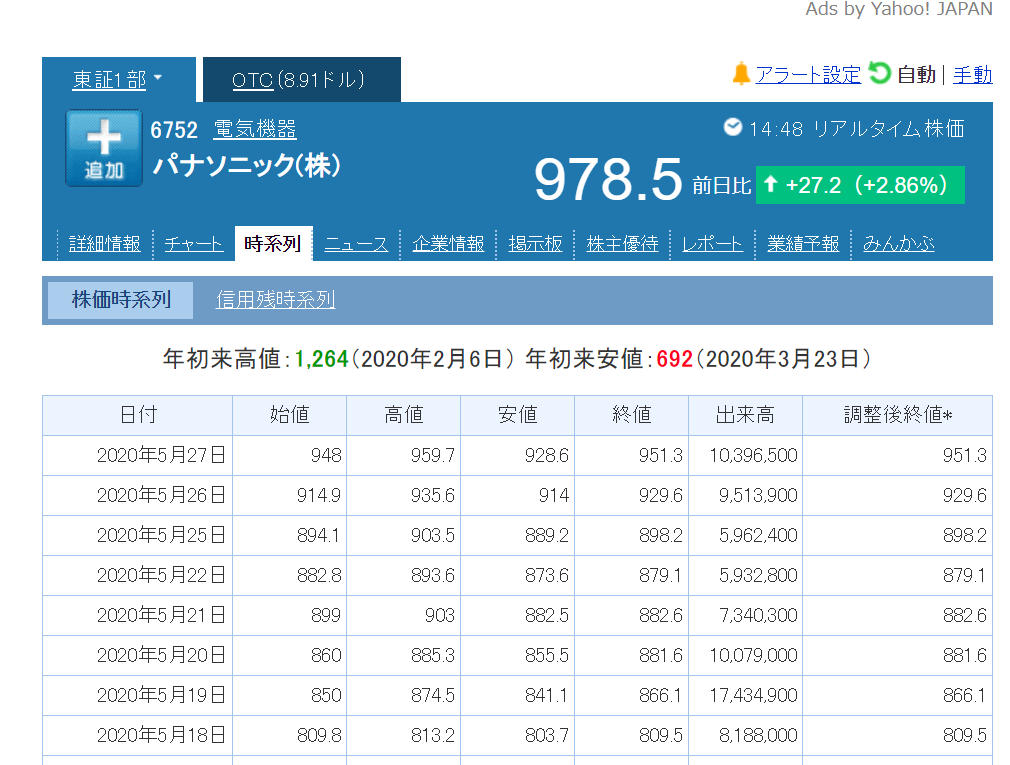Click the 出来高 column header
This screenshot has width=1010, height=765.
[x=746, y=415]
